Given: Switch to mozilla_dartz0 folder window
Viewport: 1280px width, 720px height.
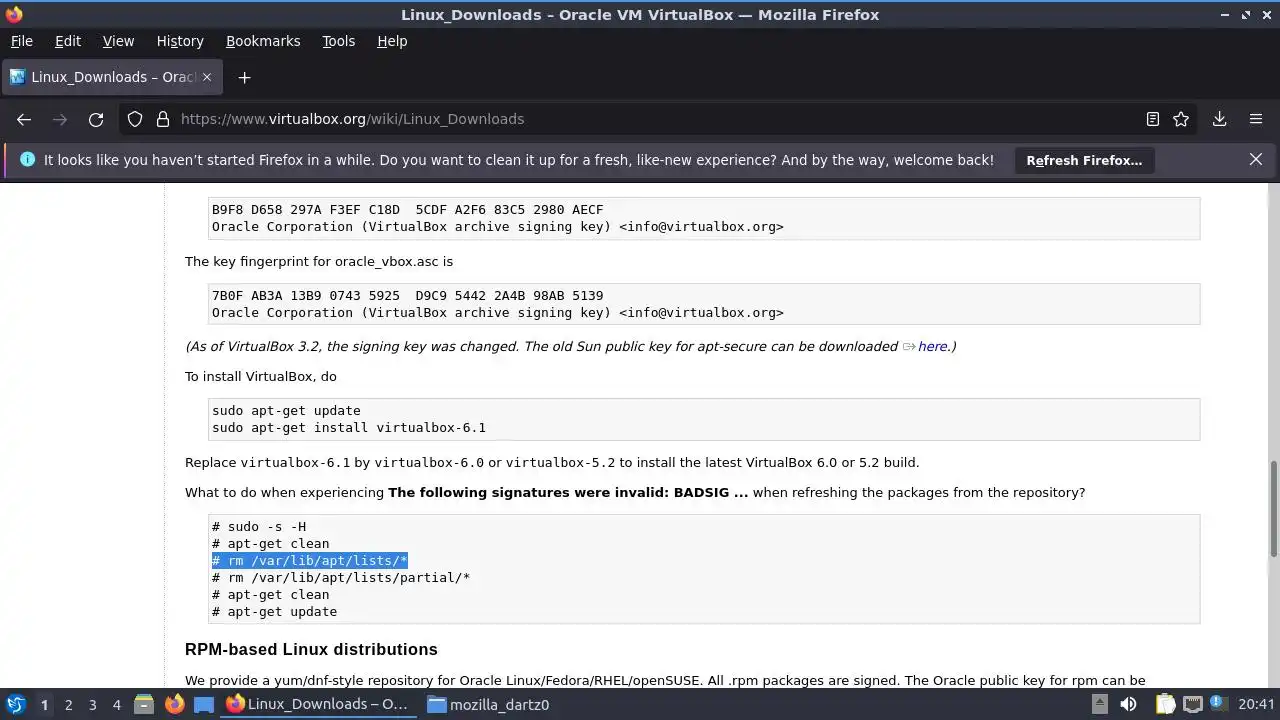Looking at the screenshot, I should pos(489,704).
